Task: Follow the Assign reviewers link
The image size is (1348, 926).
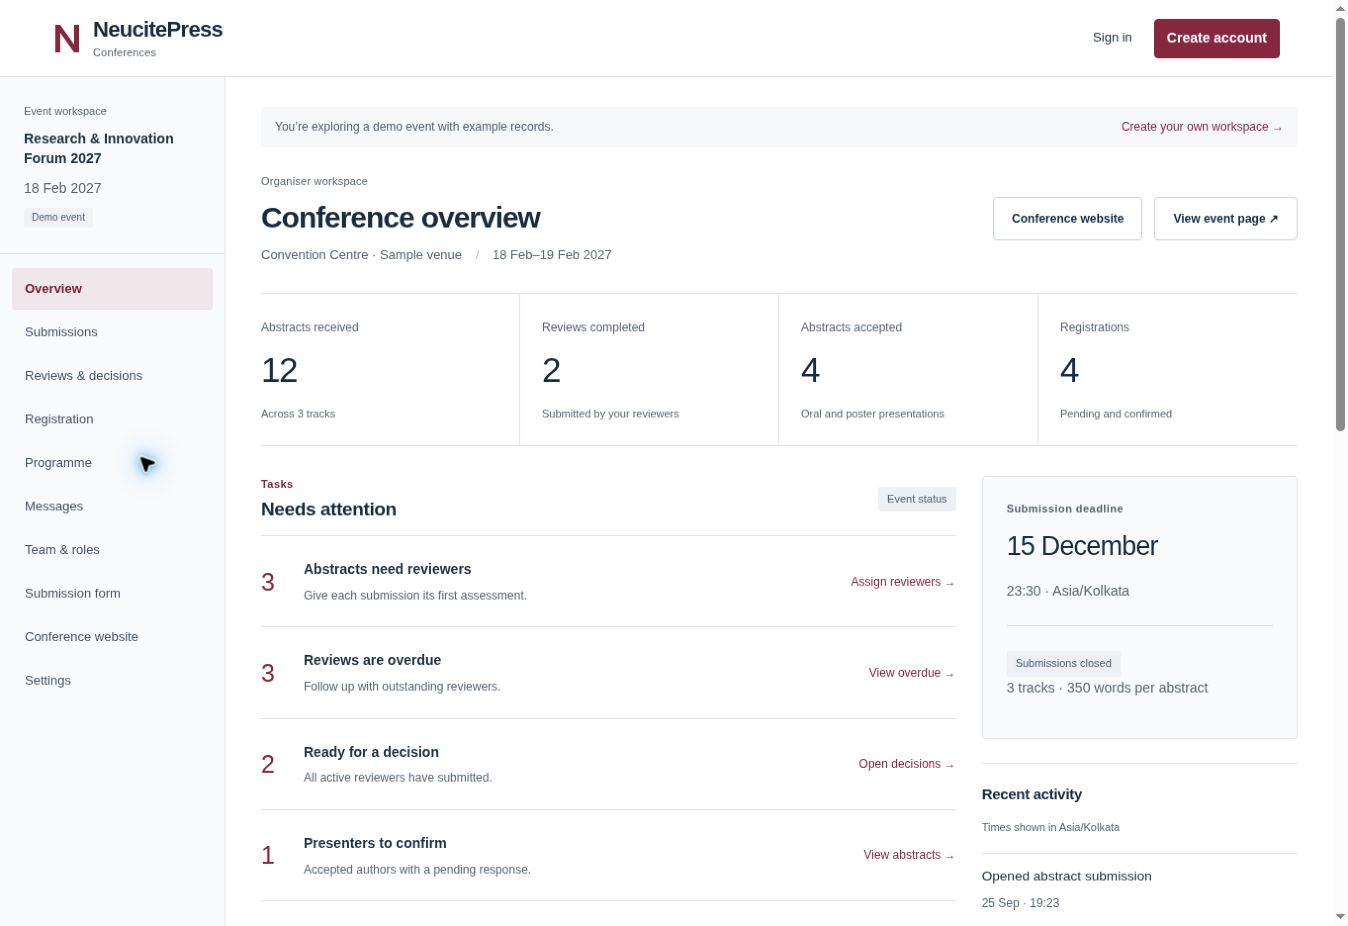Action: (x=903, y=582)
